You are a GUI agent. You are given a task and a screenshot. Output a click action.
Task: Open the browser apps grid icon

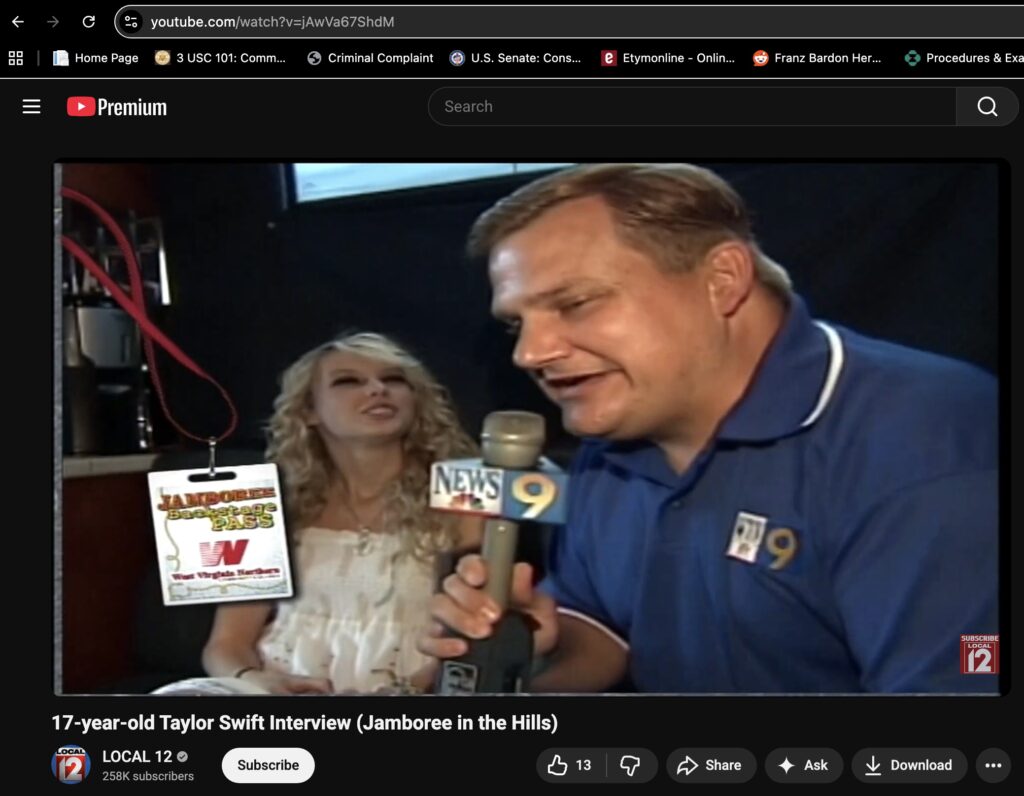click(x=15, y=58)
